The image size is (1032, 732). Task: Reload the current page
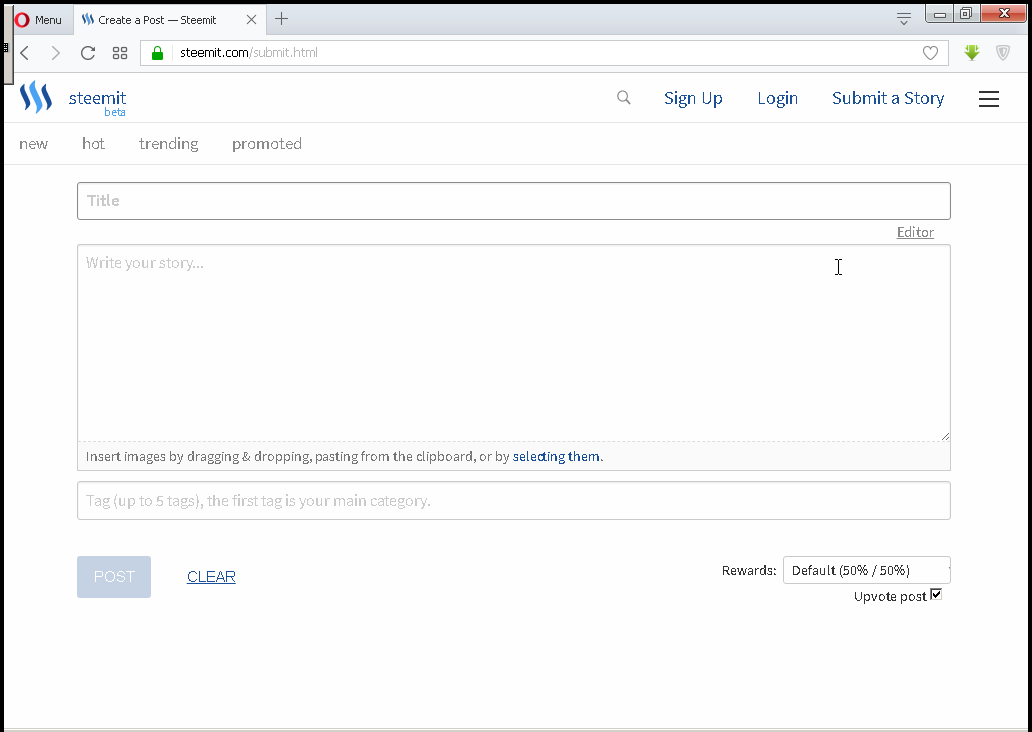(x=88, y=53)
